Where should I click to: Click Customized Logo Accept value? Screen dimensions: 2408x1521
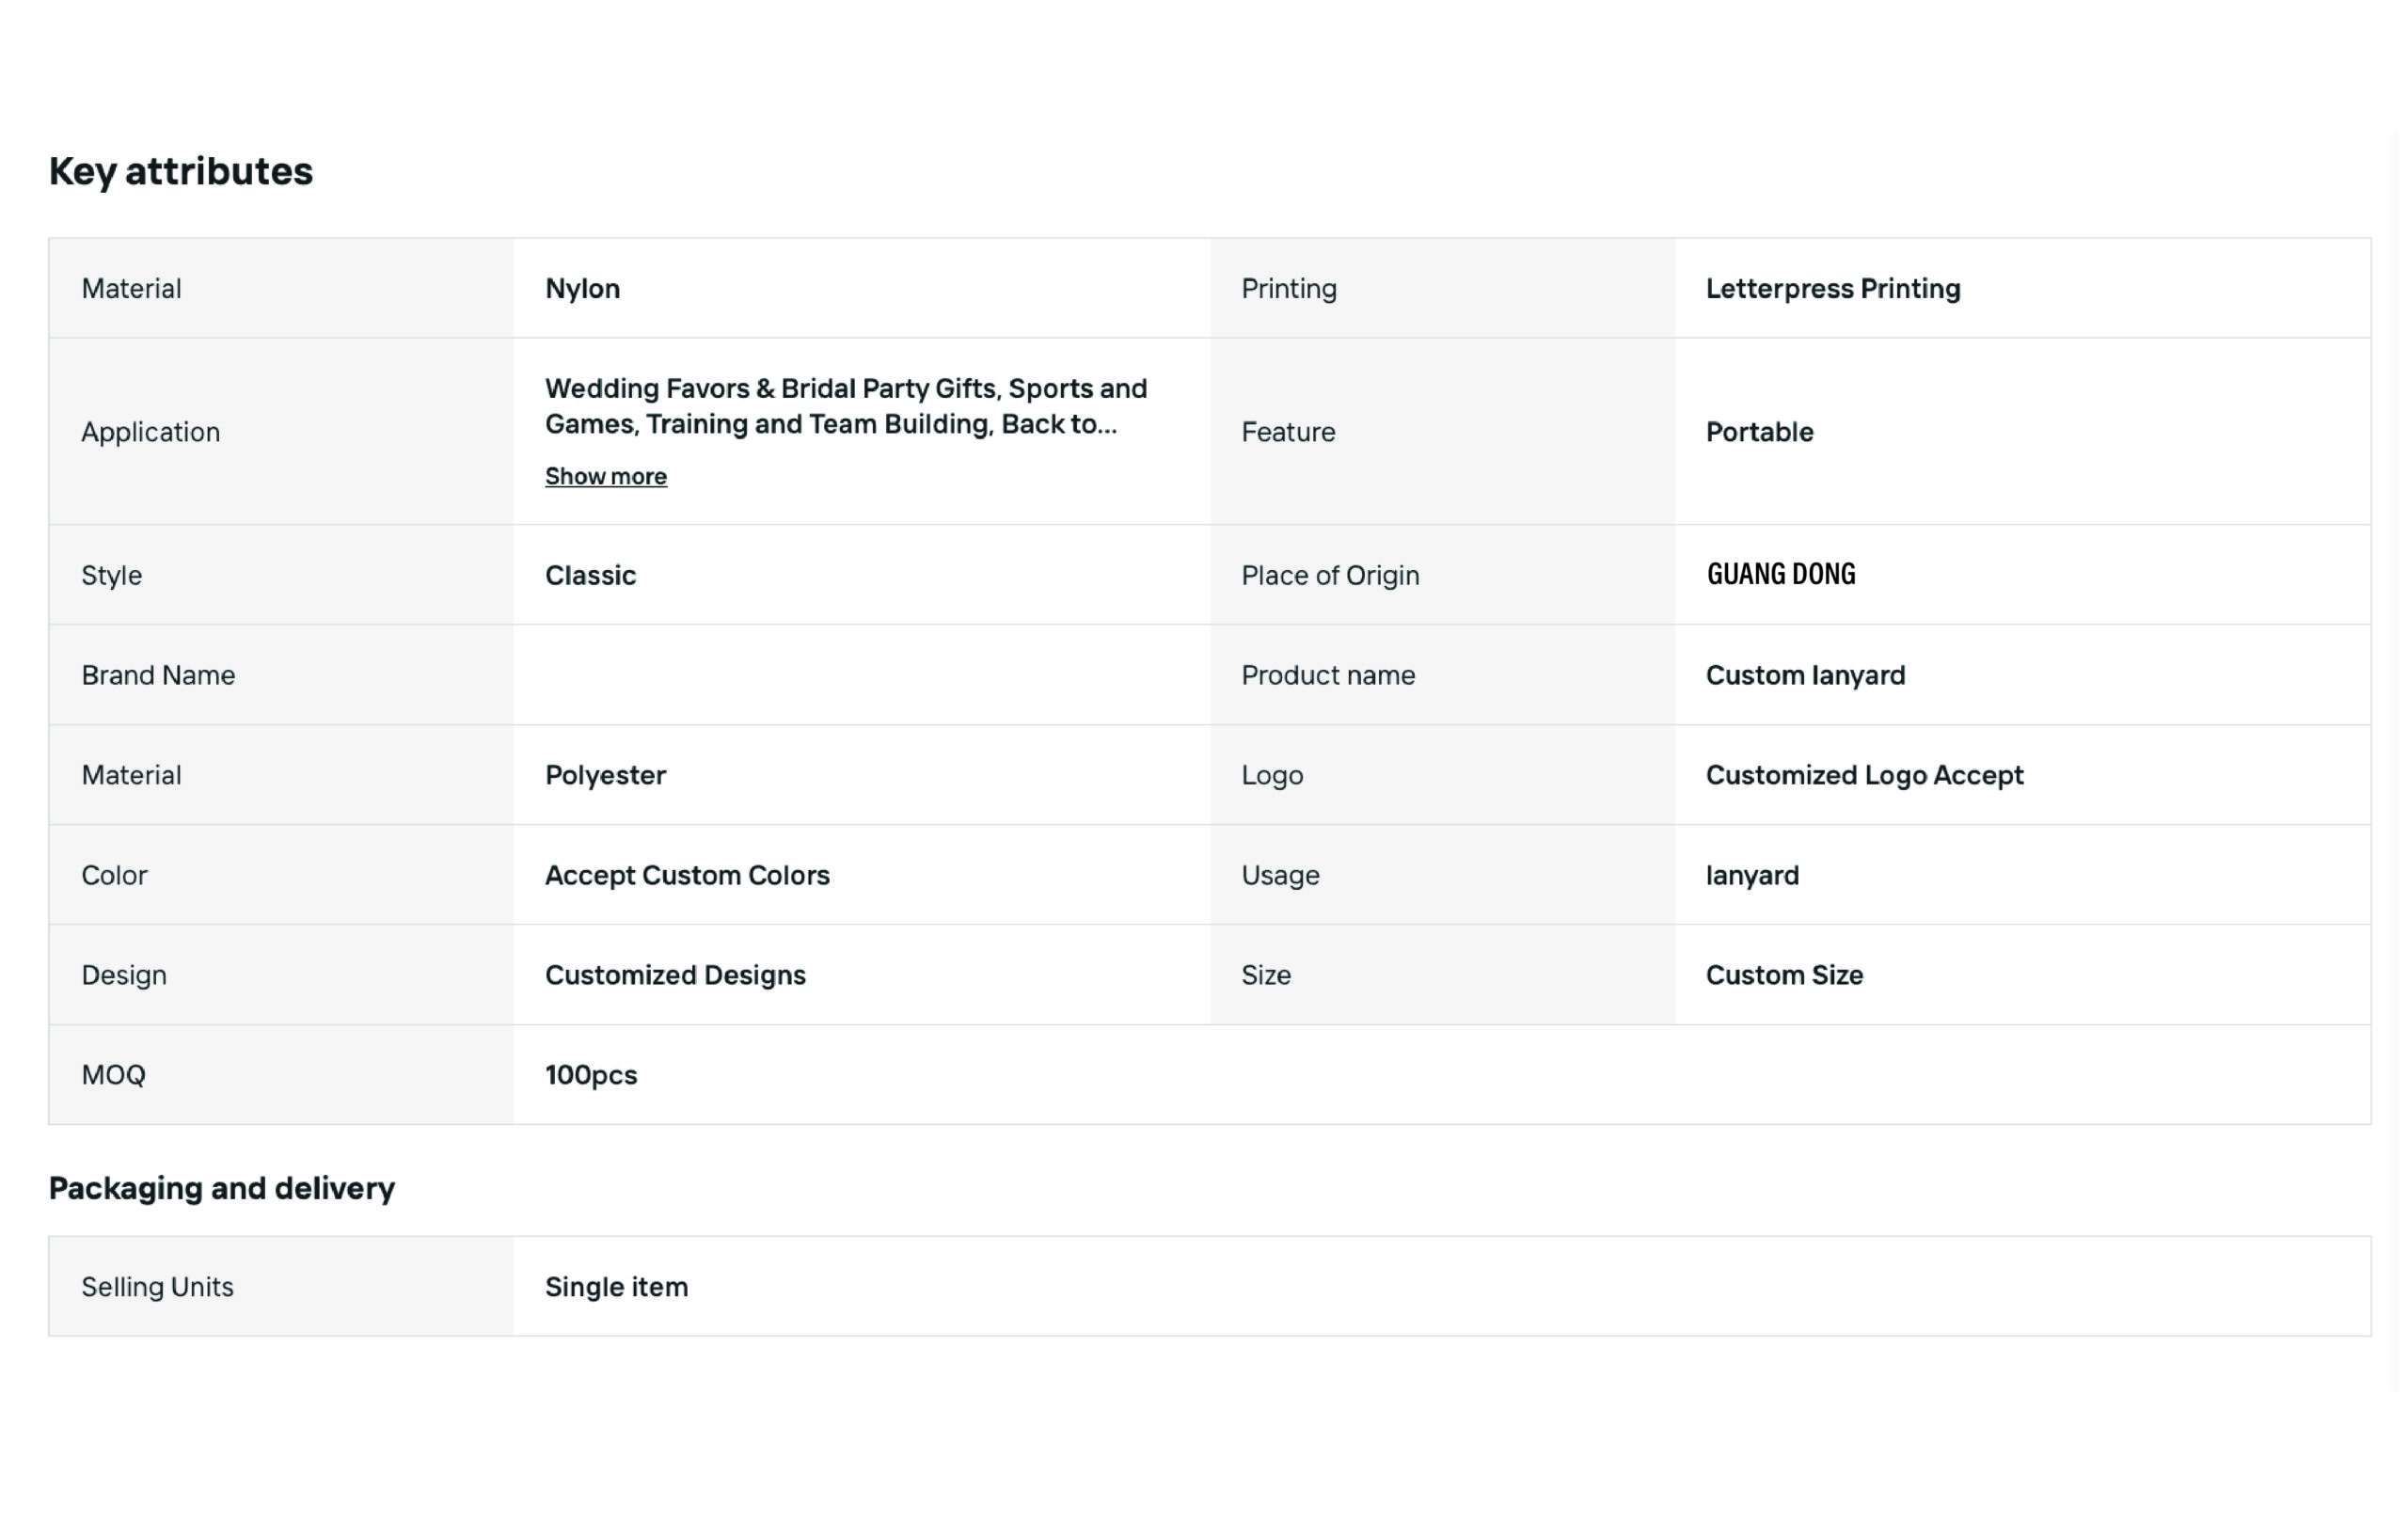click(1864, 775)
